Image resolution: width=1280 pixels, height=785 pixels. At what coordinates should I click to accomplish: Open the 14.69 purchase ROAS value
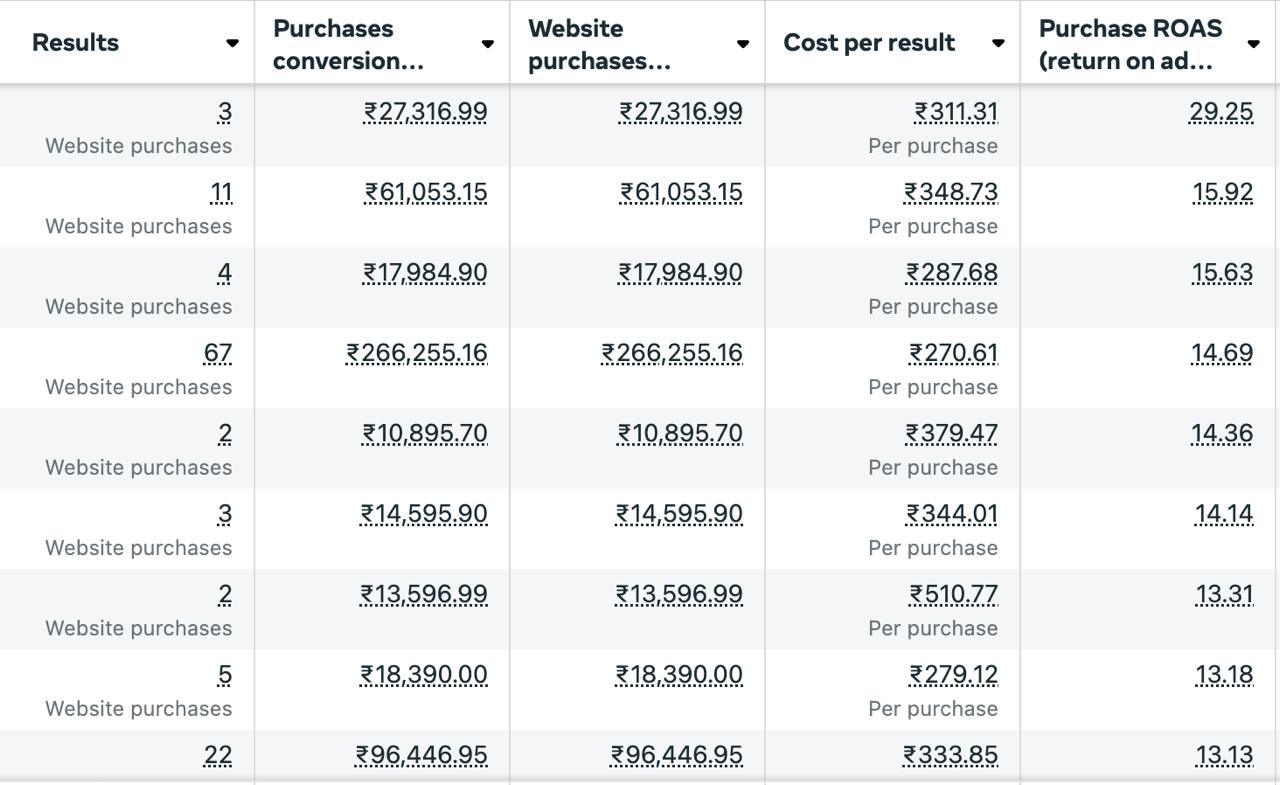[1221, 353]
